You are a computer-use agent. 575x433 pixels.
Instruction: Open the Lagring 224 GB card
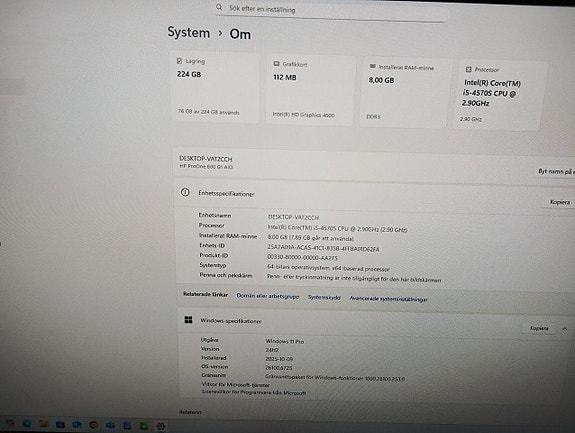tap(215, 87)
